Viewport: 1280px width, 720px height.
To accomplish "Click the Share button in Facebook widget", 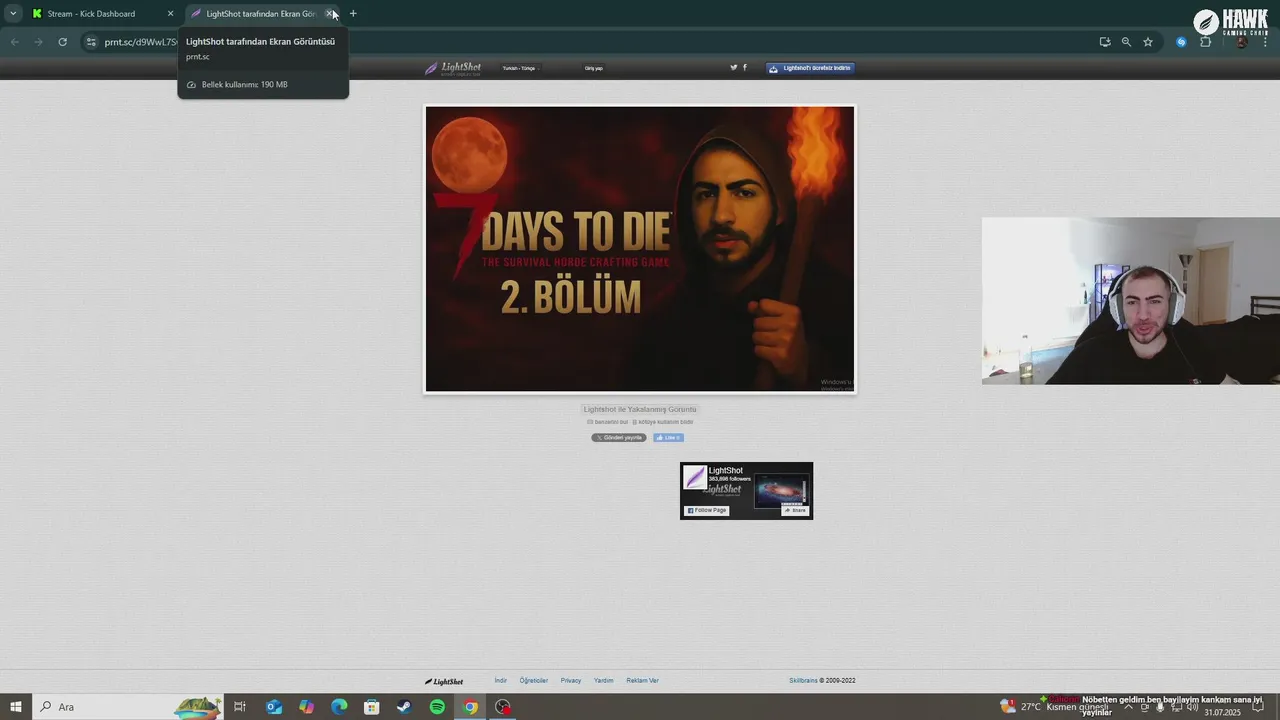I will click(x=795, y=510).
